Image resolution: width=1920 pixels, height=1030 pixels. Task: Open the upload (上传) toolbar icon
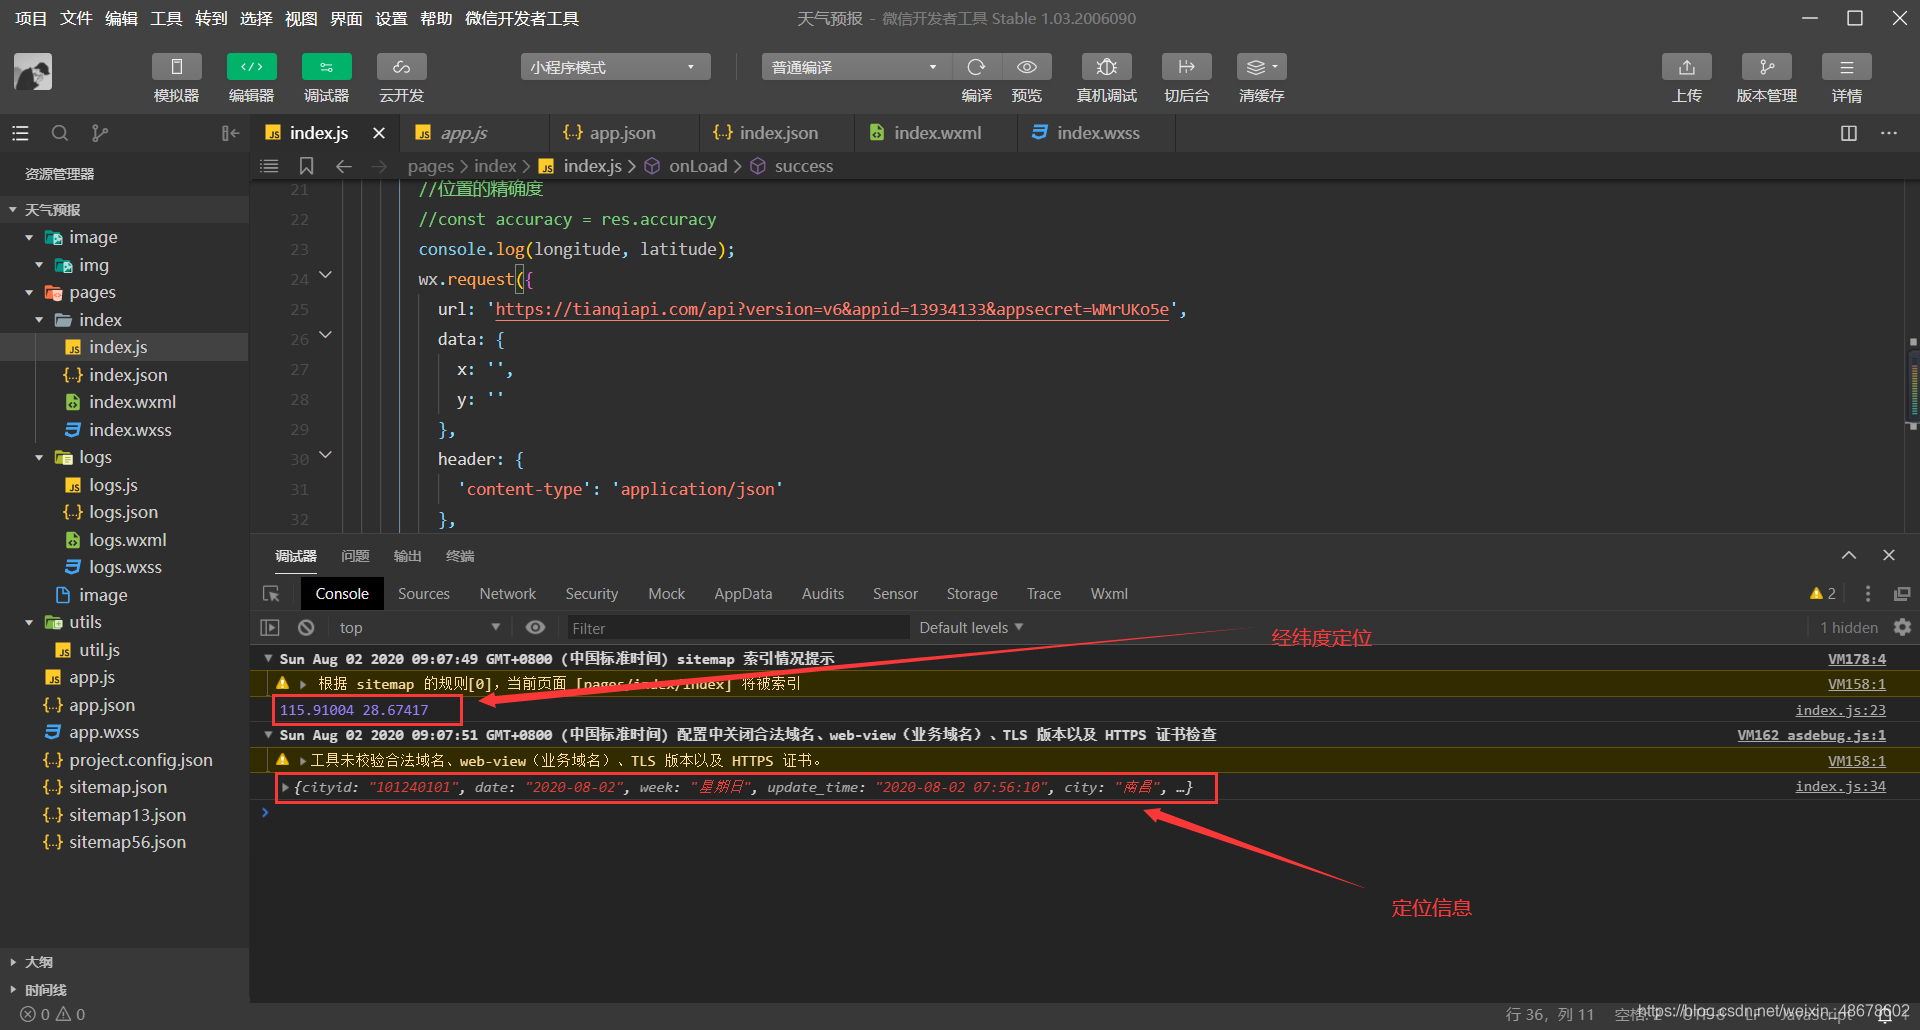tap(1686, 67)
